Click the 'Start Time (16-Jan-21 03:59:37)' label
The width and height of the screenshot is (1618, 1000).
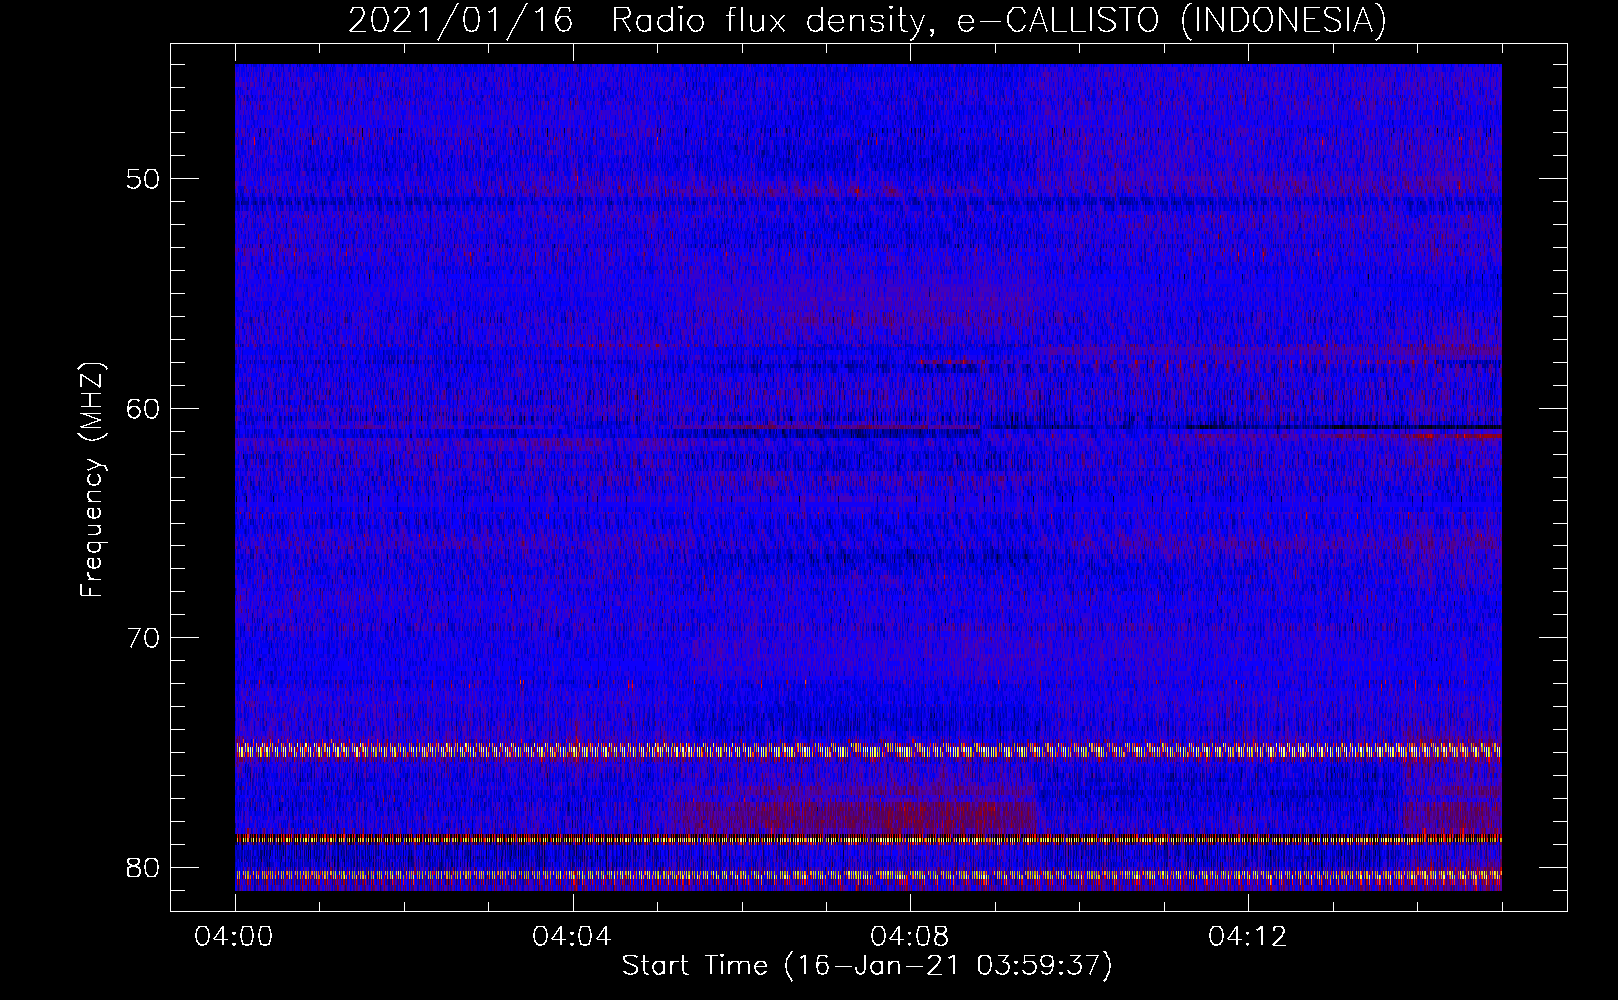[x=867, y=966]
